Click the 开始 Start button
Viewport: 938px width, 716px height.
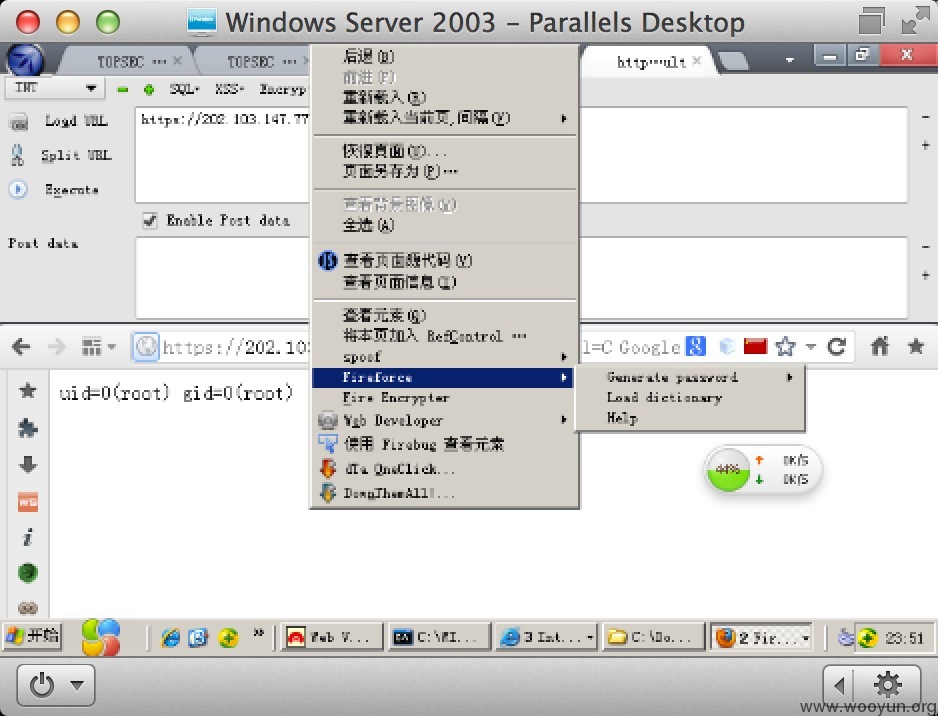coord(34,636)
